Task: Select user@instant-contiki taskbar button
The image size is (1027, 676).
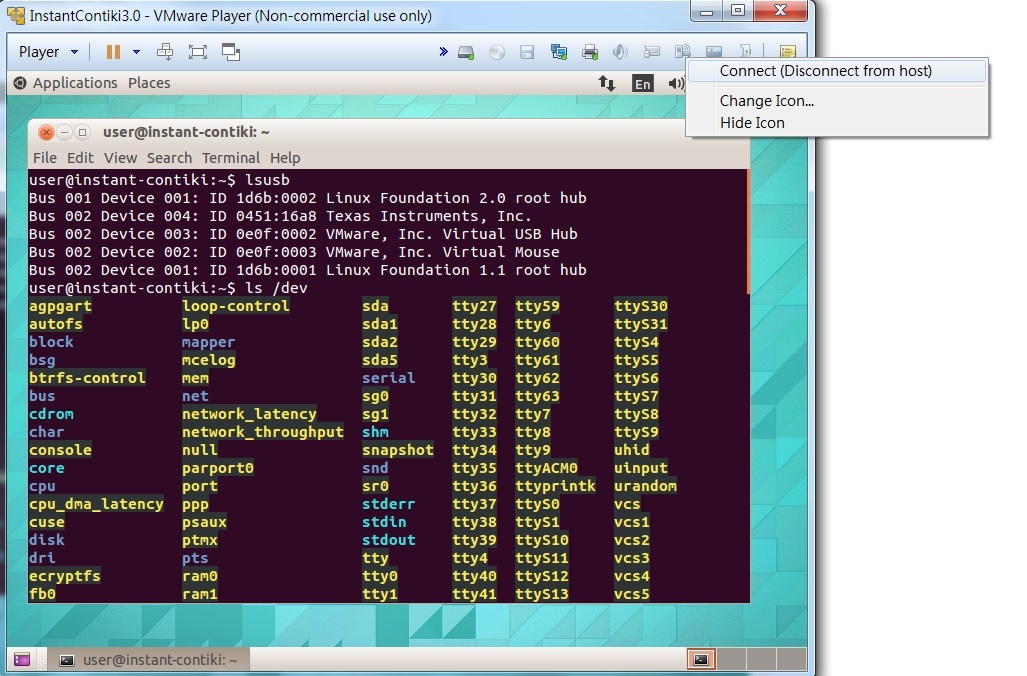Action: 148,660
